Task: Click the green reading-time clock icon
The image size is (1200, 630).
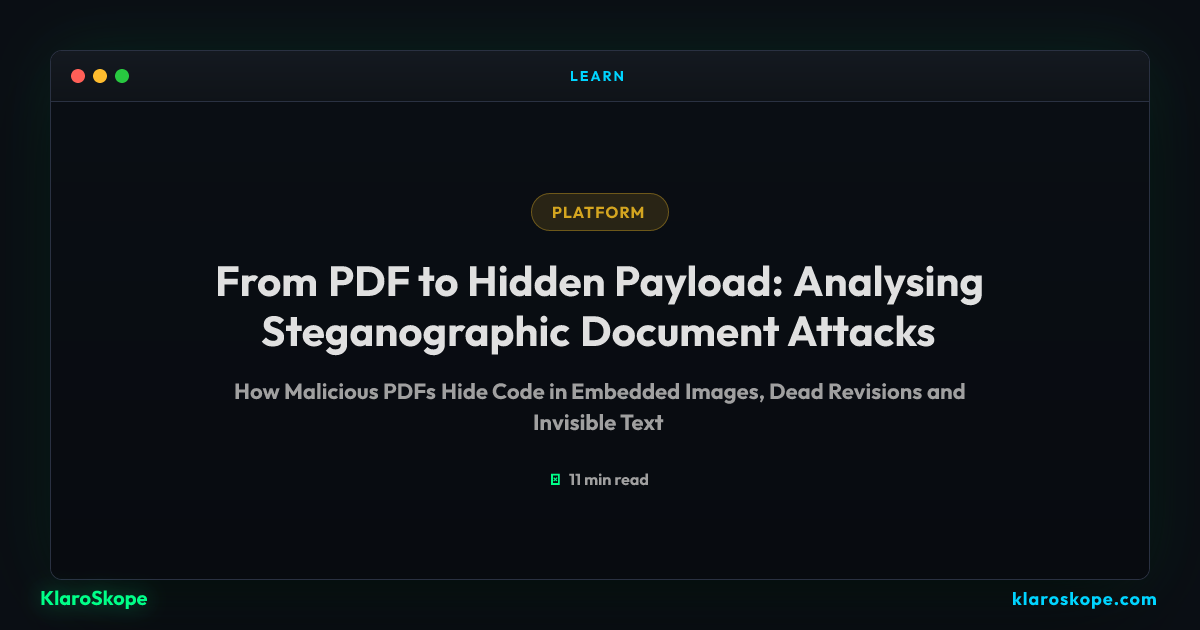Action: click(555, 480)
